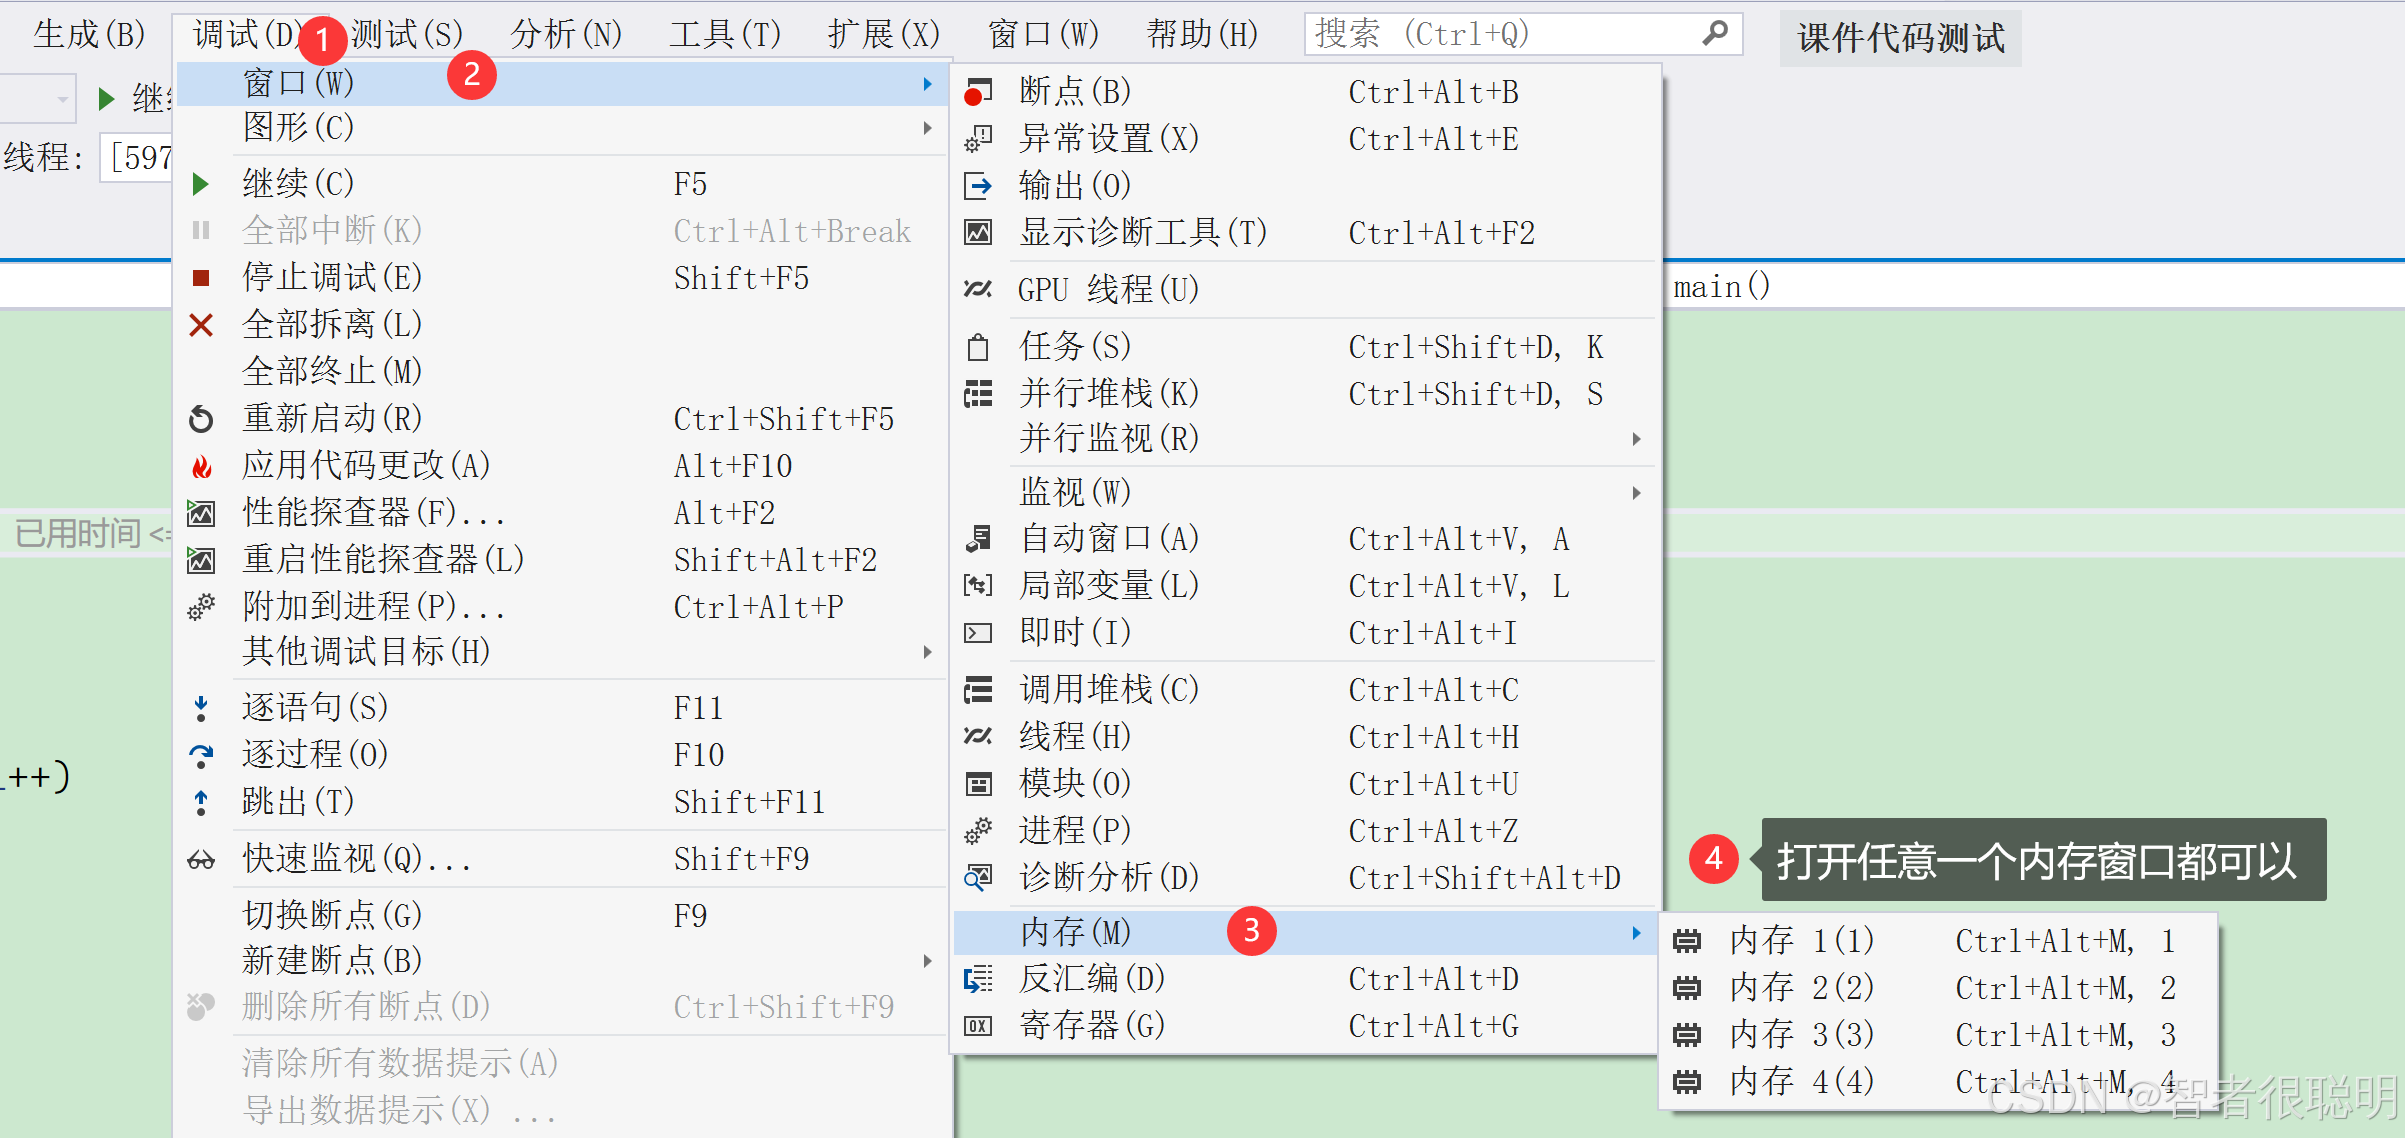Viewport: 2405px width, 1138px height.
Task: Click the Restart circular arrow icon
Action: 201,418
